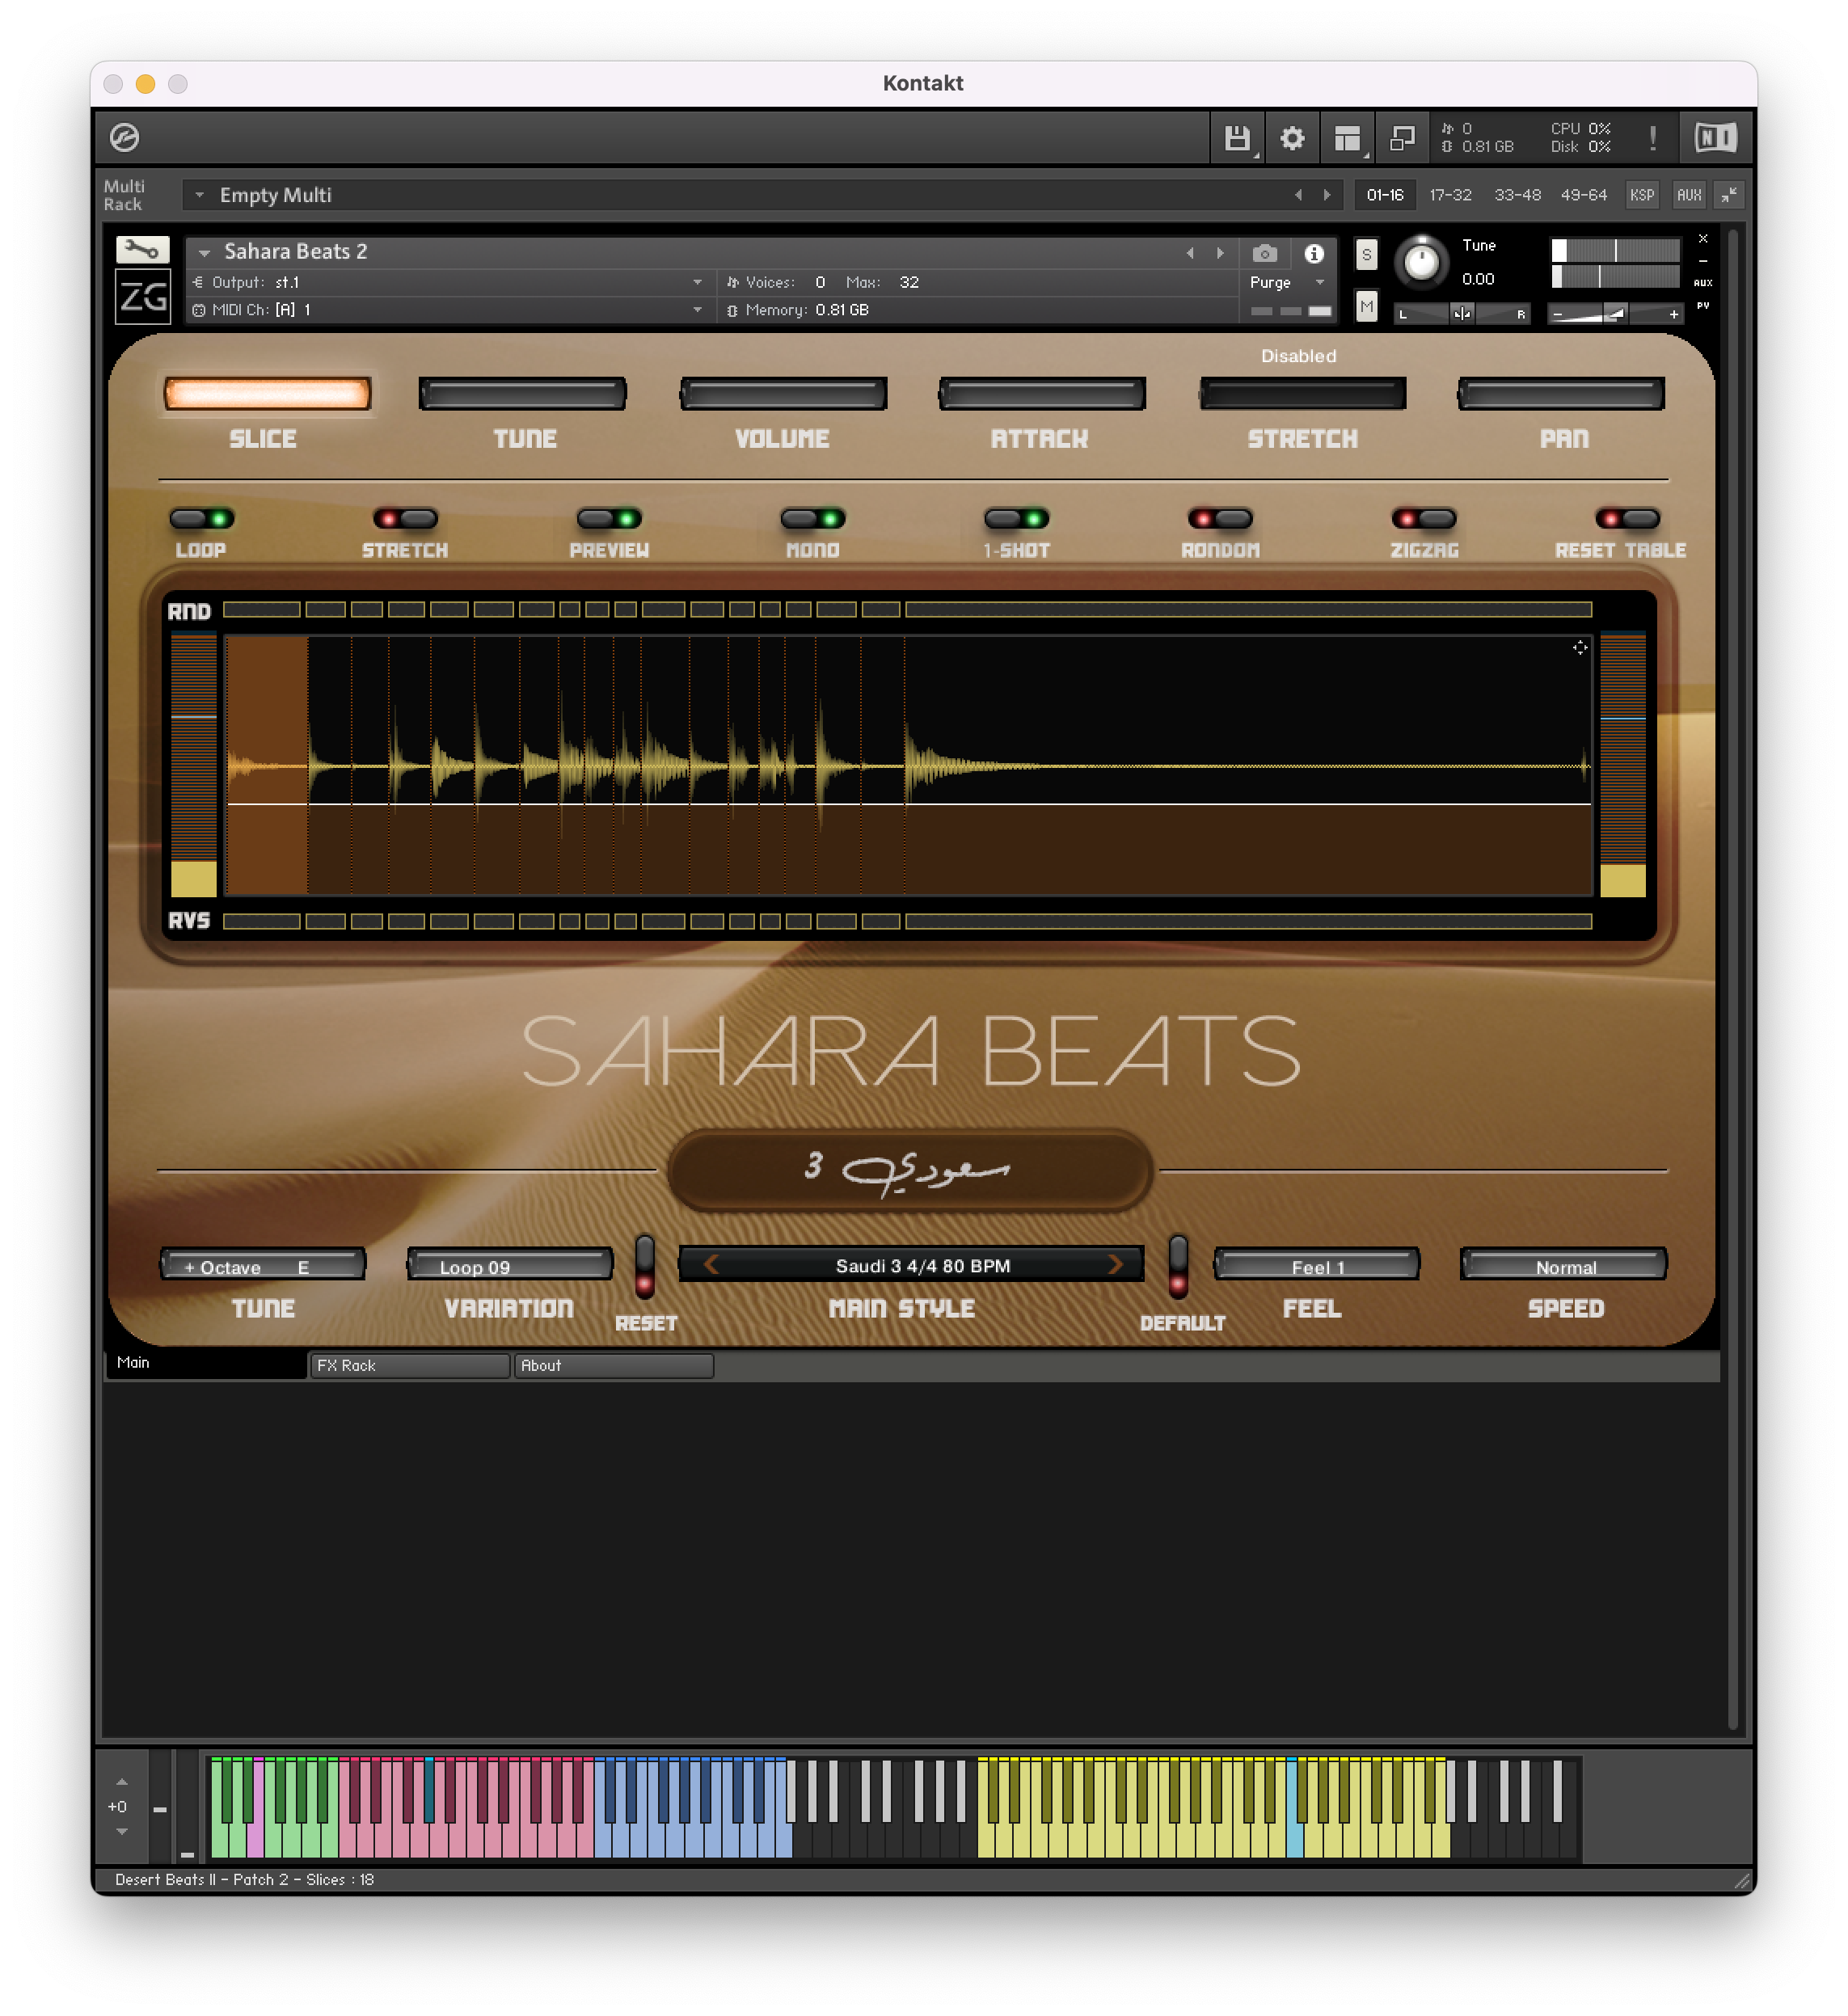The width and height of the screenshot is (1848, 2016).
Task: Toggle the STRETCH switch in switch row
Action: click(x=405, y=518)
